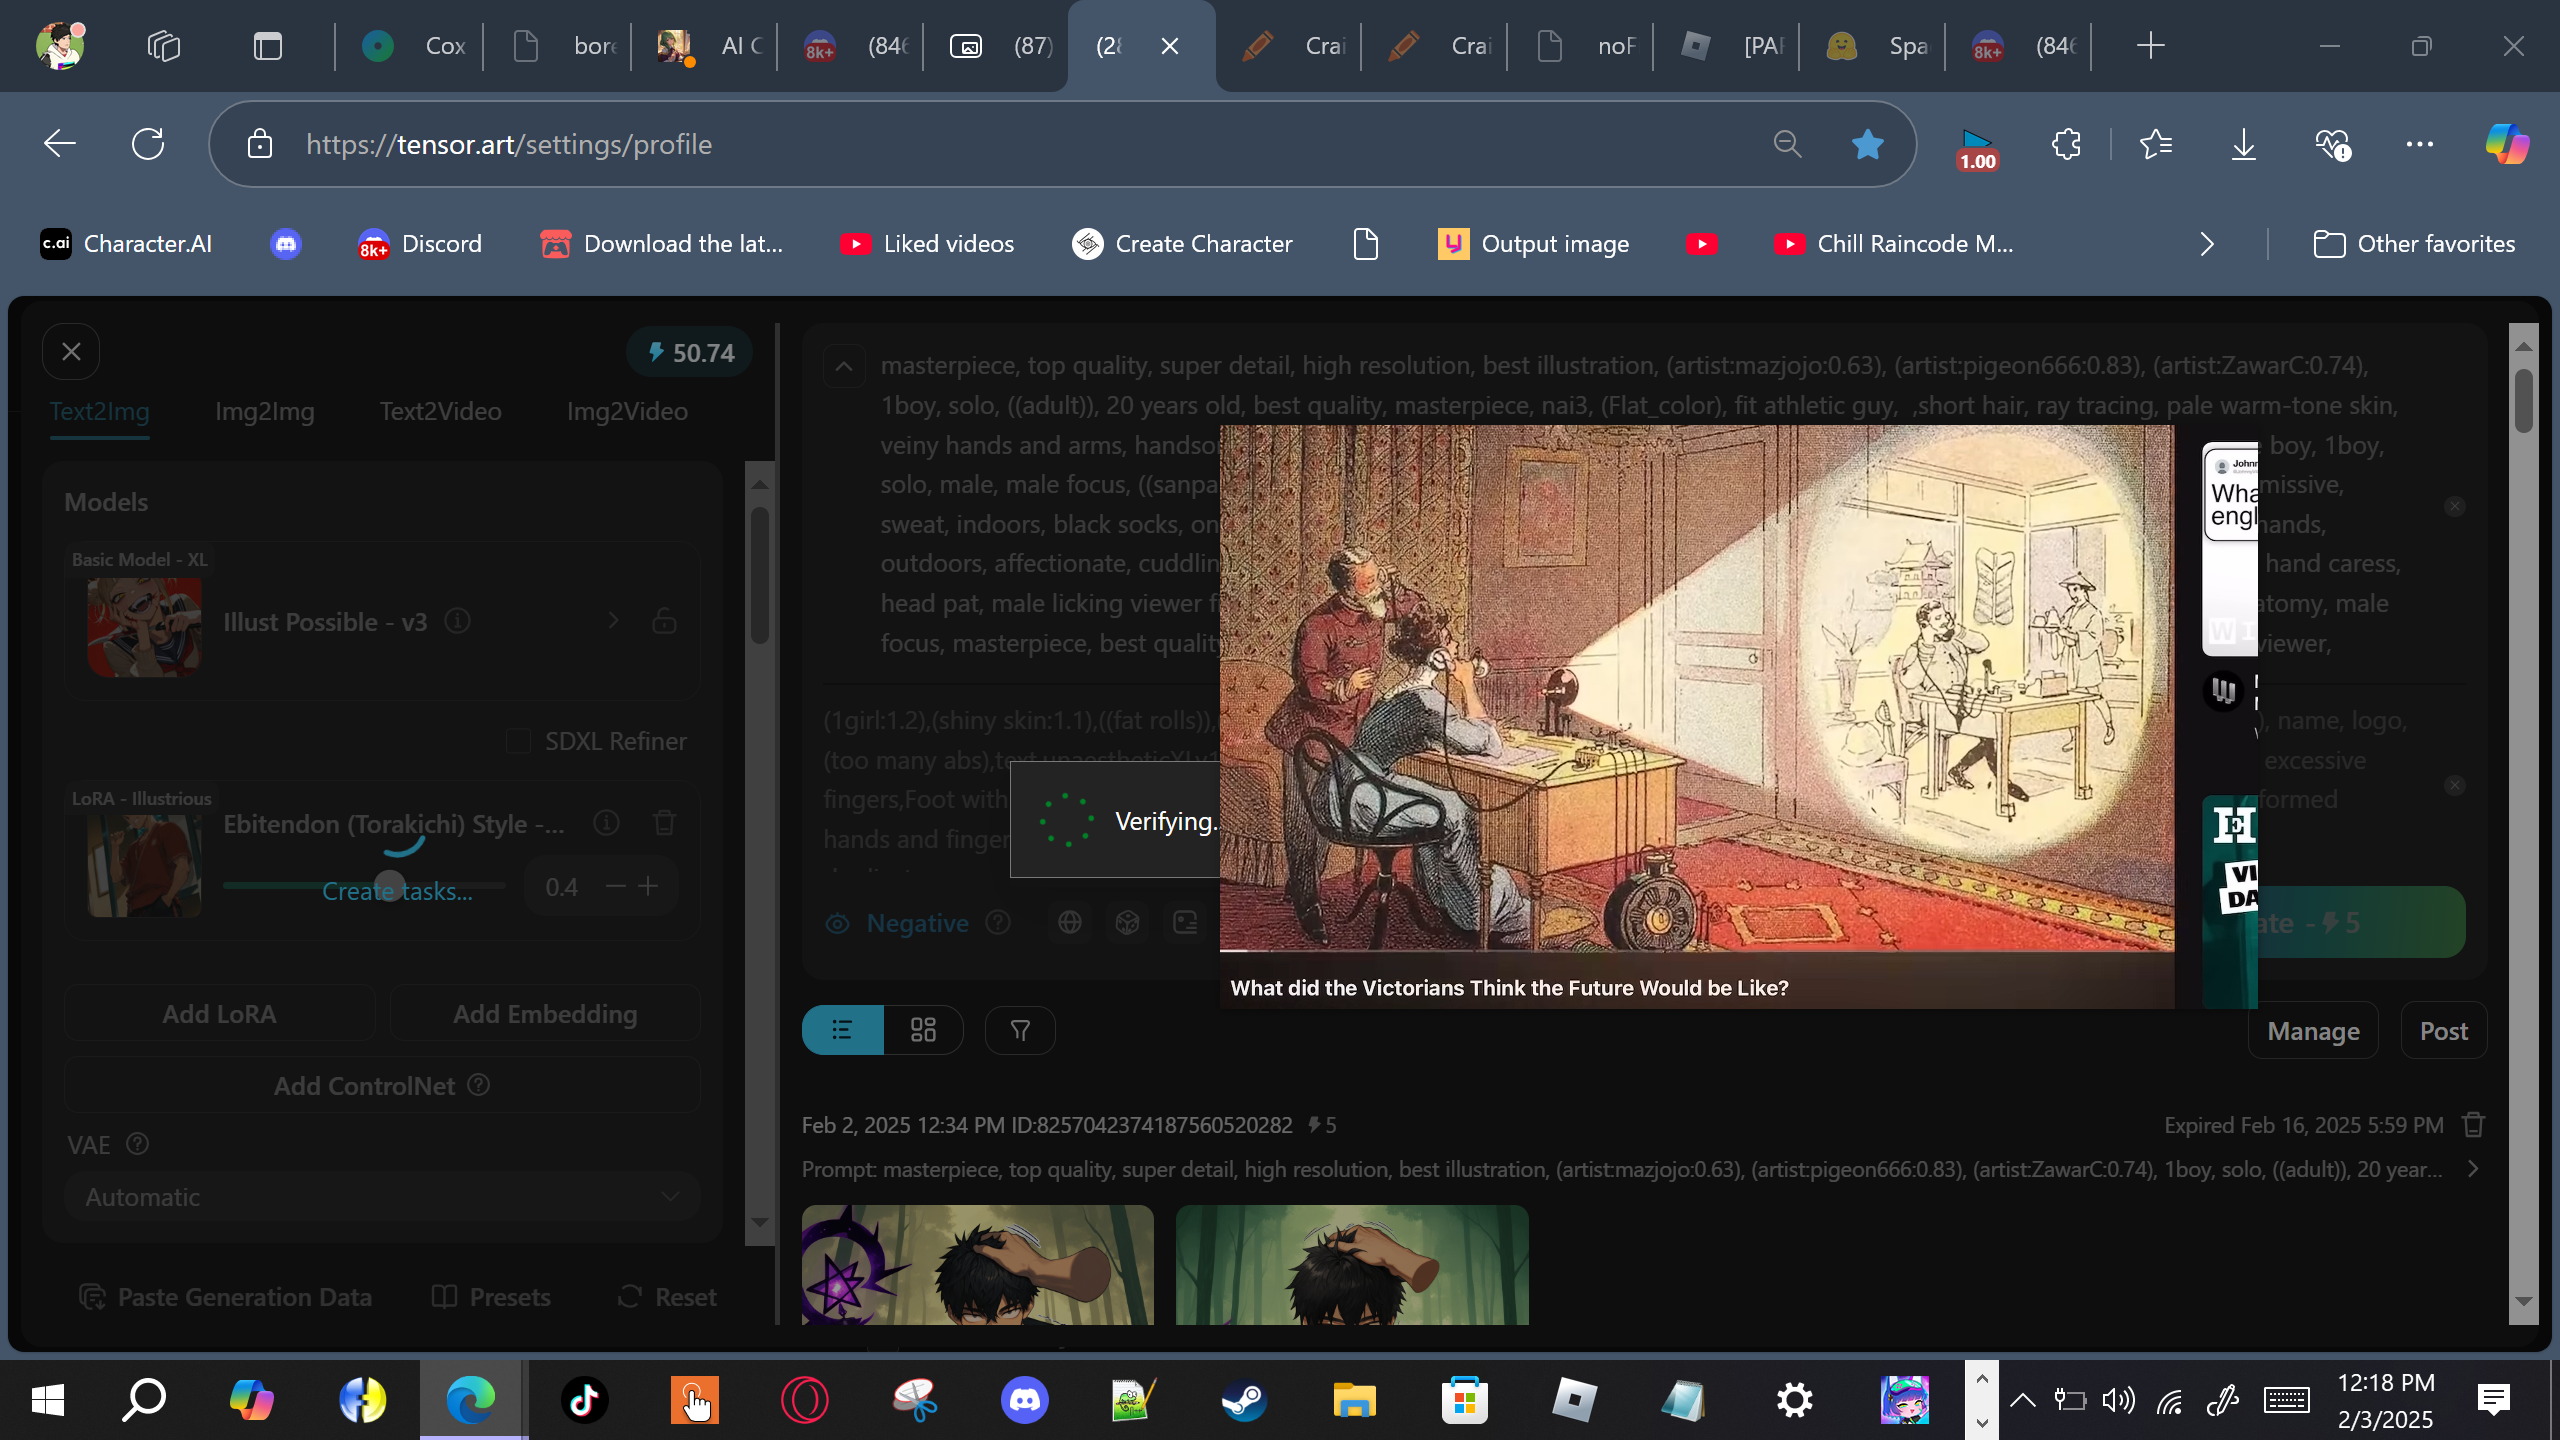Viewport: 2560px width, 1440px height.
Task: Open the browser Downloads icon
Action: tap(2244, 144)
